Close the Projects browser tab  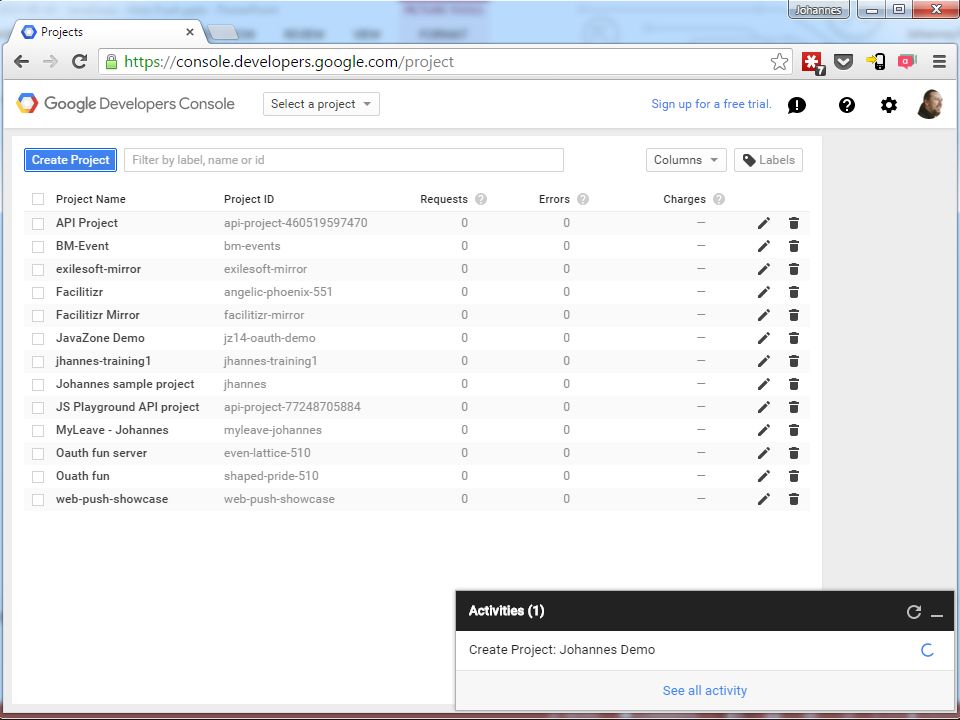pyautogui.click(x=190, y=32)
